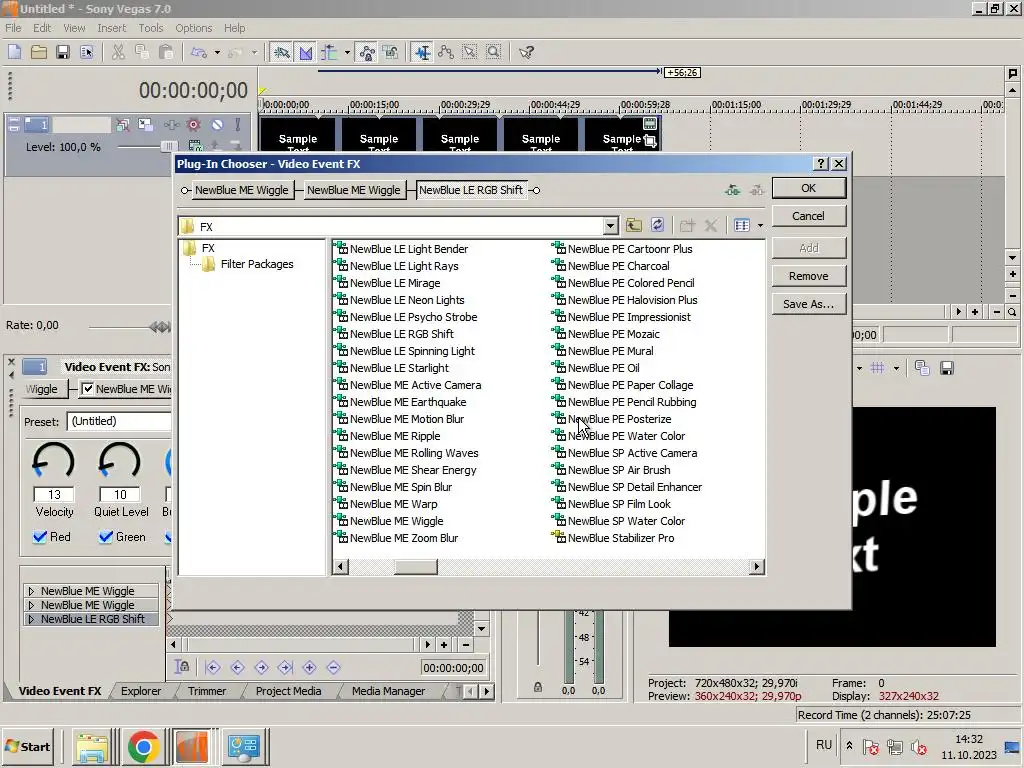The image size is (1024, 768).
Task: Switch to the Project Media tab
Action: click(289, 691)
